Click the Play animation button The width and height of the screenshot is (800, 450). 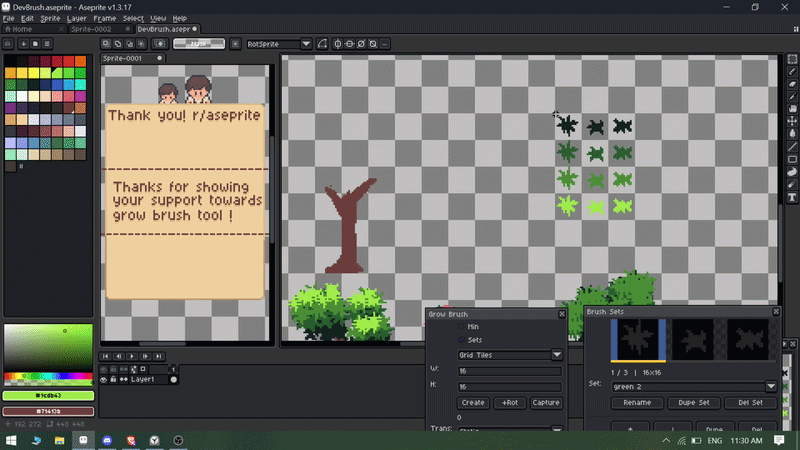click(x=132, y=356)
